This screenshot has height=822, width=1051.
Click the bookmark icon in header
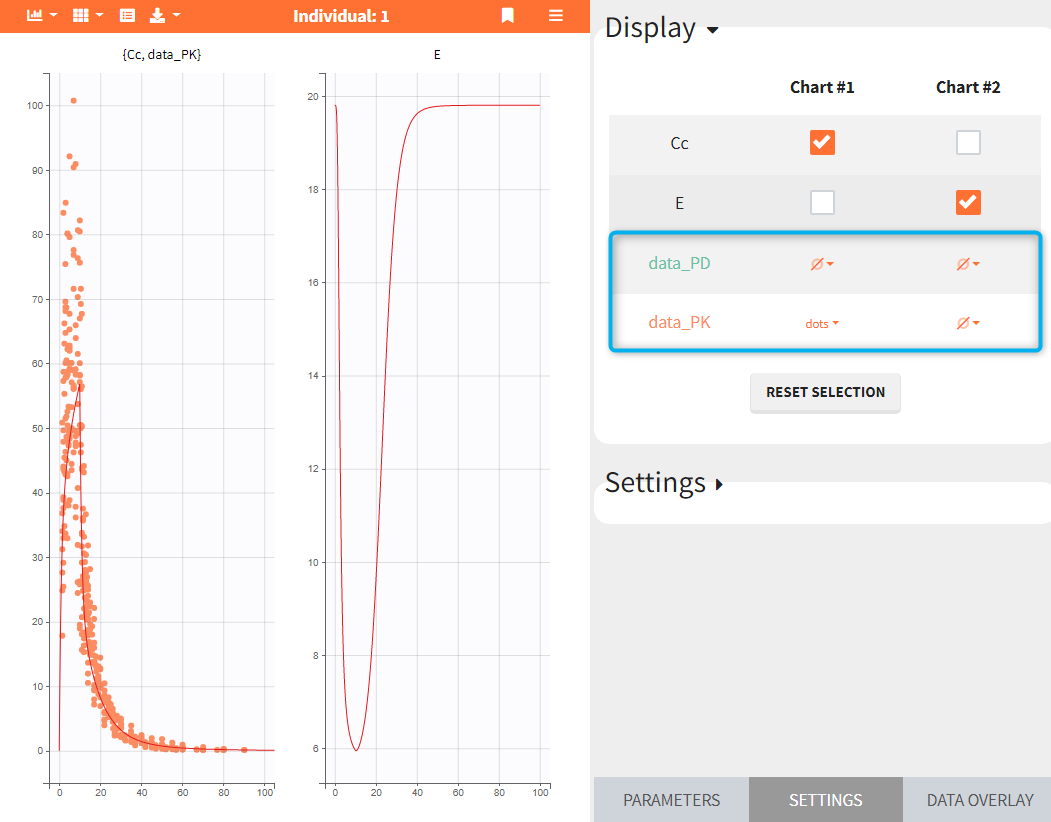(508, 16)
